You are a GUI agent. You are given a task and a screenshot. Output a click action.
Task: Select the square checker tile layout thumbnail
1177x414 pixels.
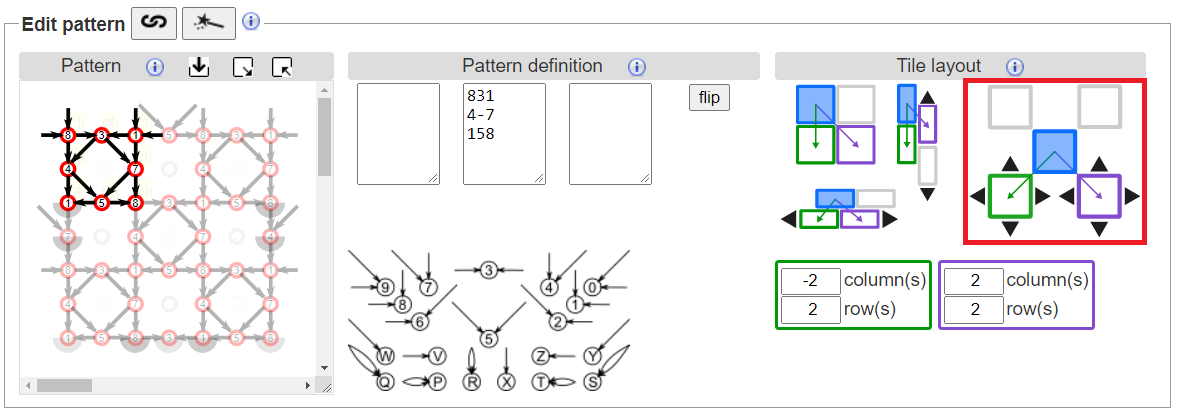click(x=835, y=124)
